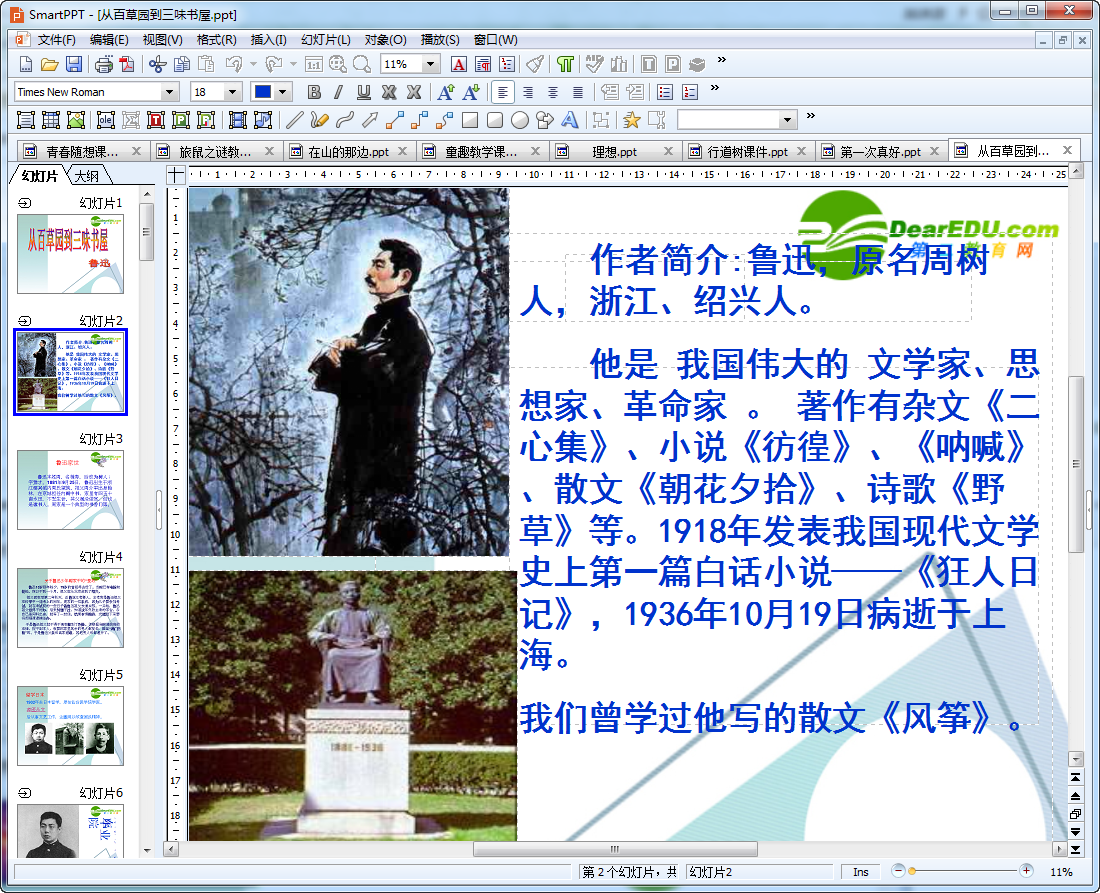Insert a movie frame
The height and width of the screenshot is (893, 1100).
tap(238, 120)
